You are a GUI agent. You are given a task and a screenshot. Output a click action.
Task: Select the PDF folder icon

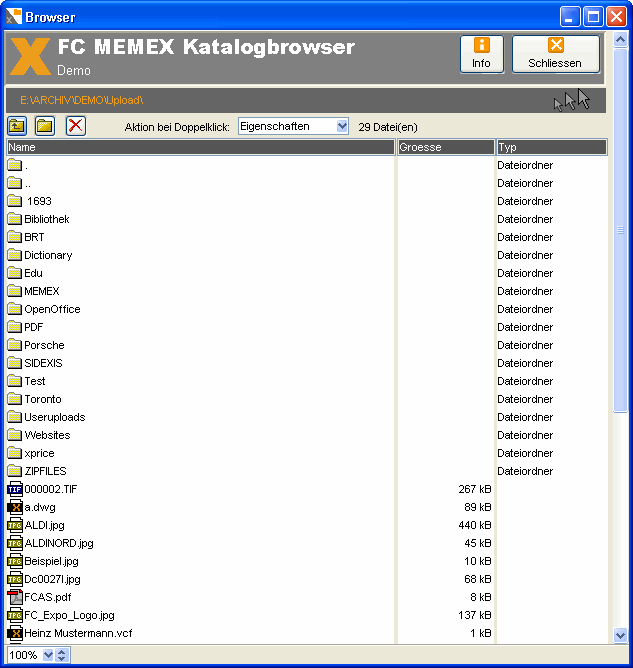tap(14, 327)
